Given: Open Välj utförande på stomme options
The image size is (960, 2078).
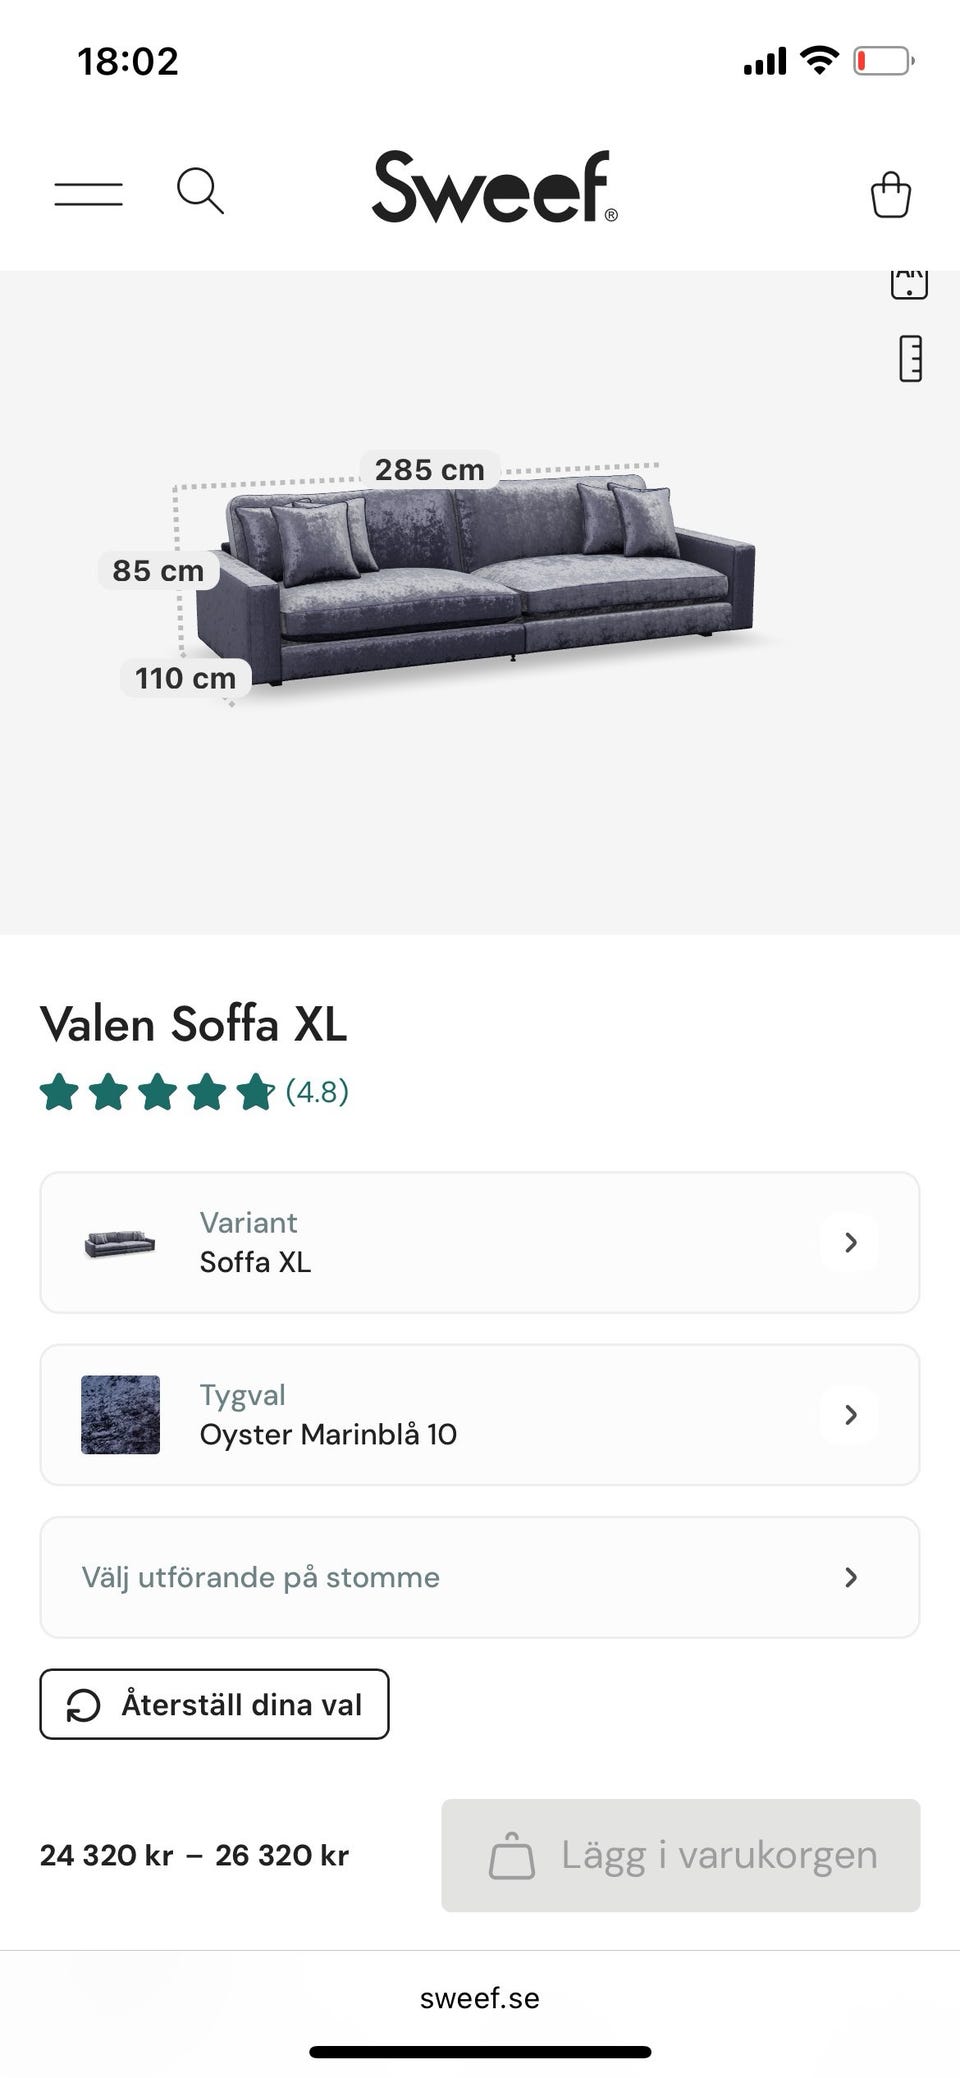Looking at the screenshot, I should [x=480, y=1577].
